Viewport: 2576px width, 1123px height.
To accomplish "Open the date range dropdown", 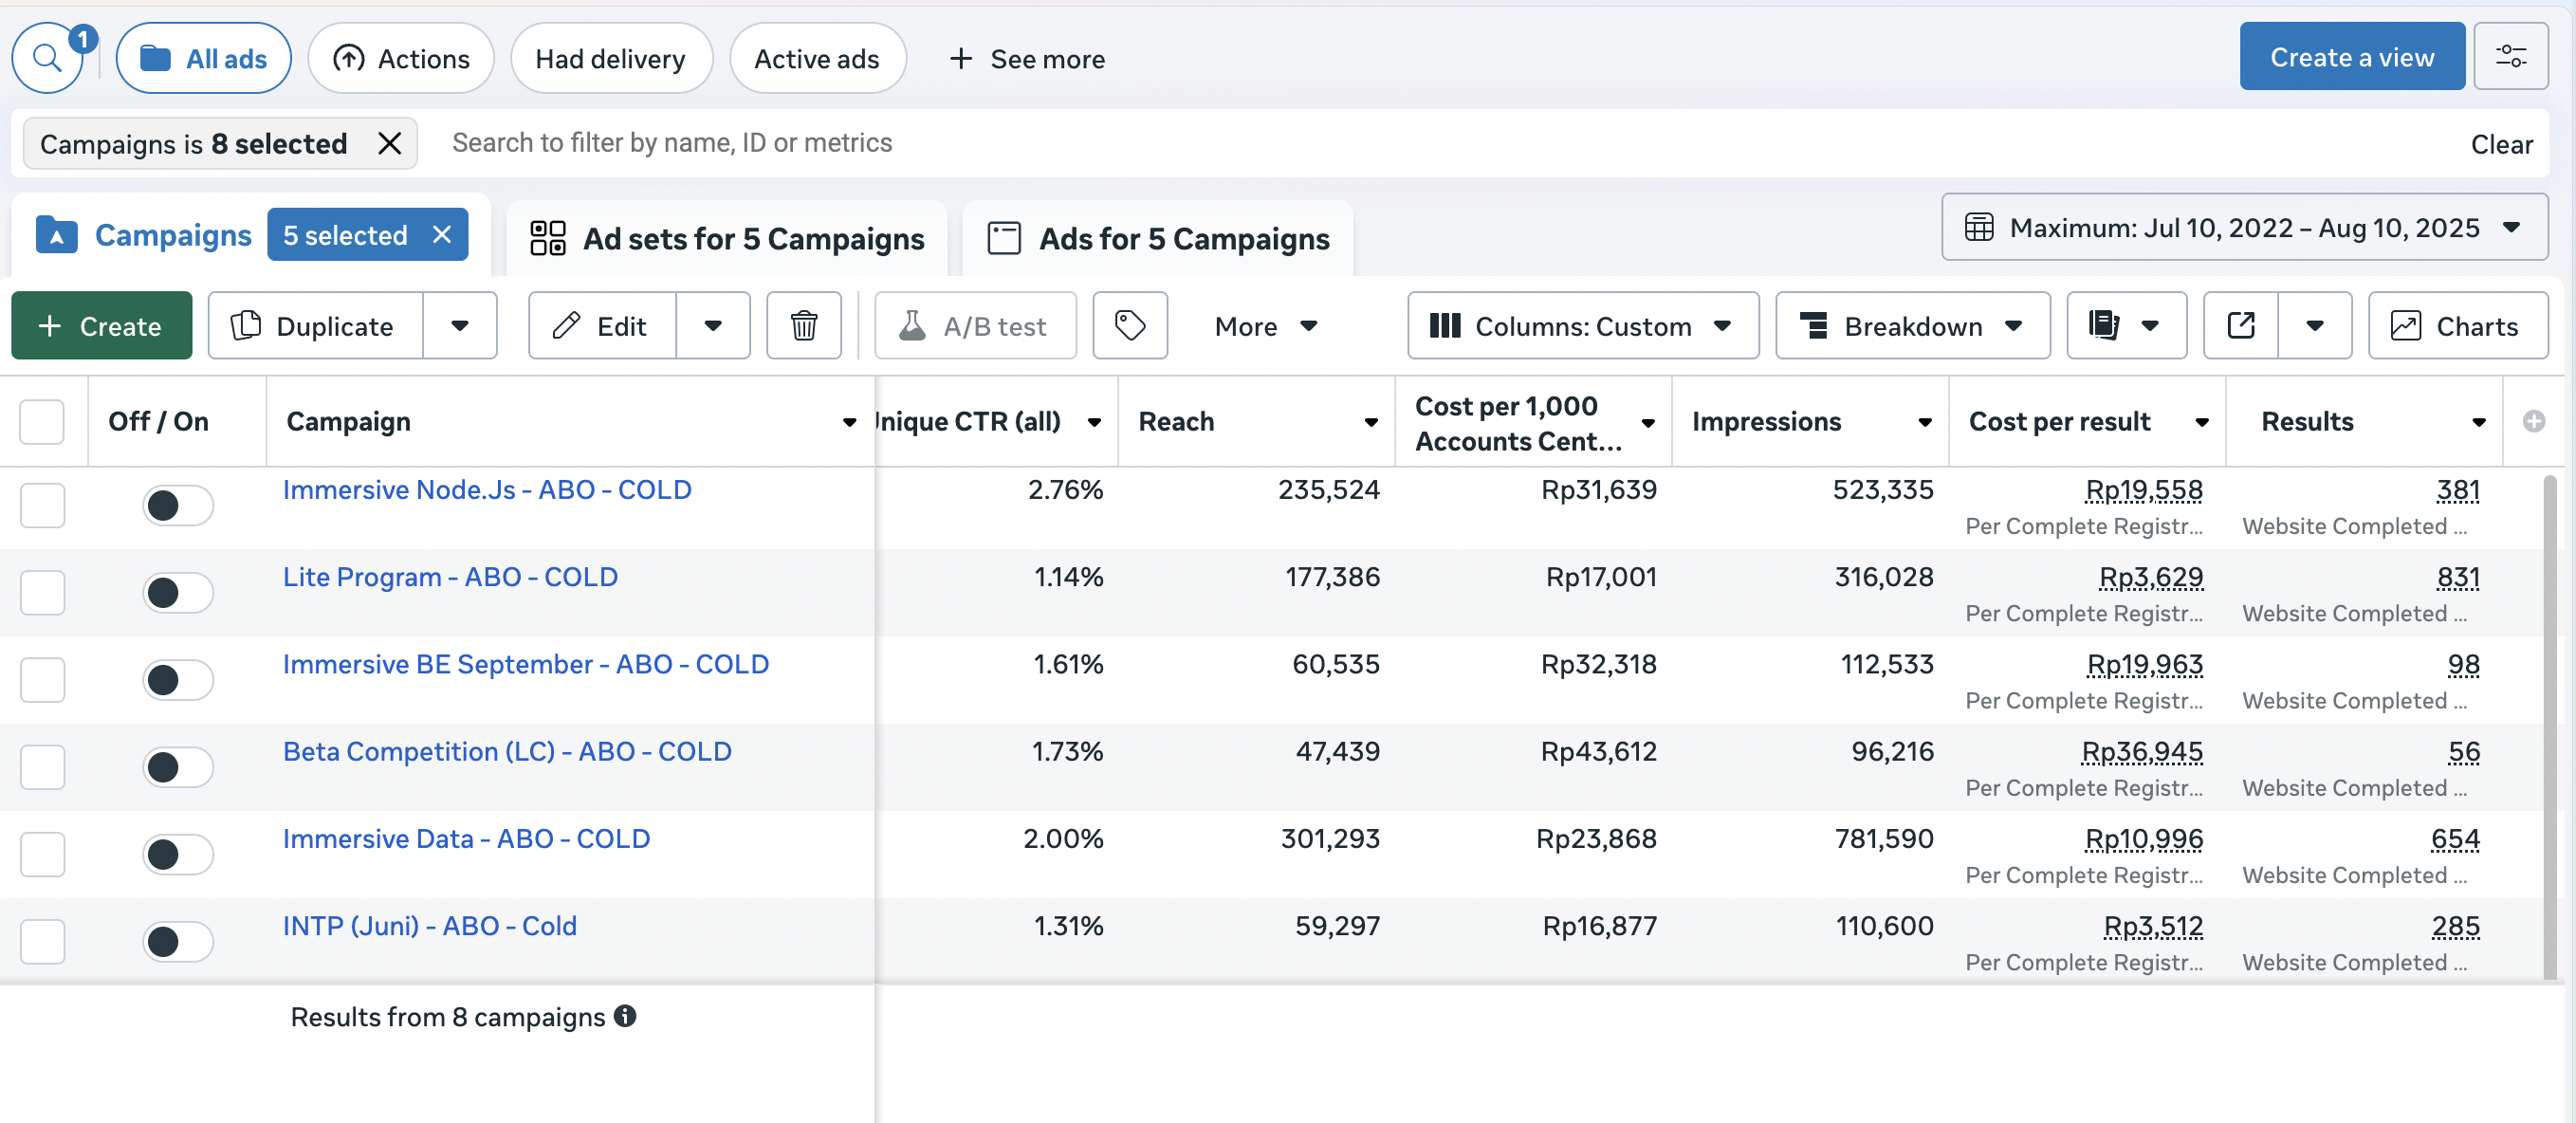I will [x=2244, y=228].
